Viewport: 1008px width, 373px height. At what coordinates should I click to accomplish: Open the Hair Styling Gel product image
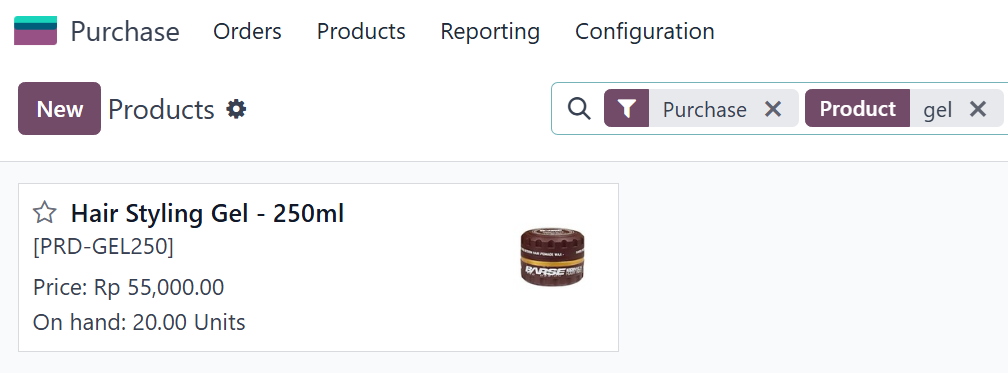(x=552, y=257)
